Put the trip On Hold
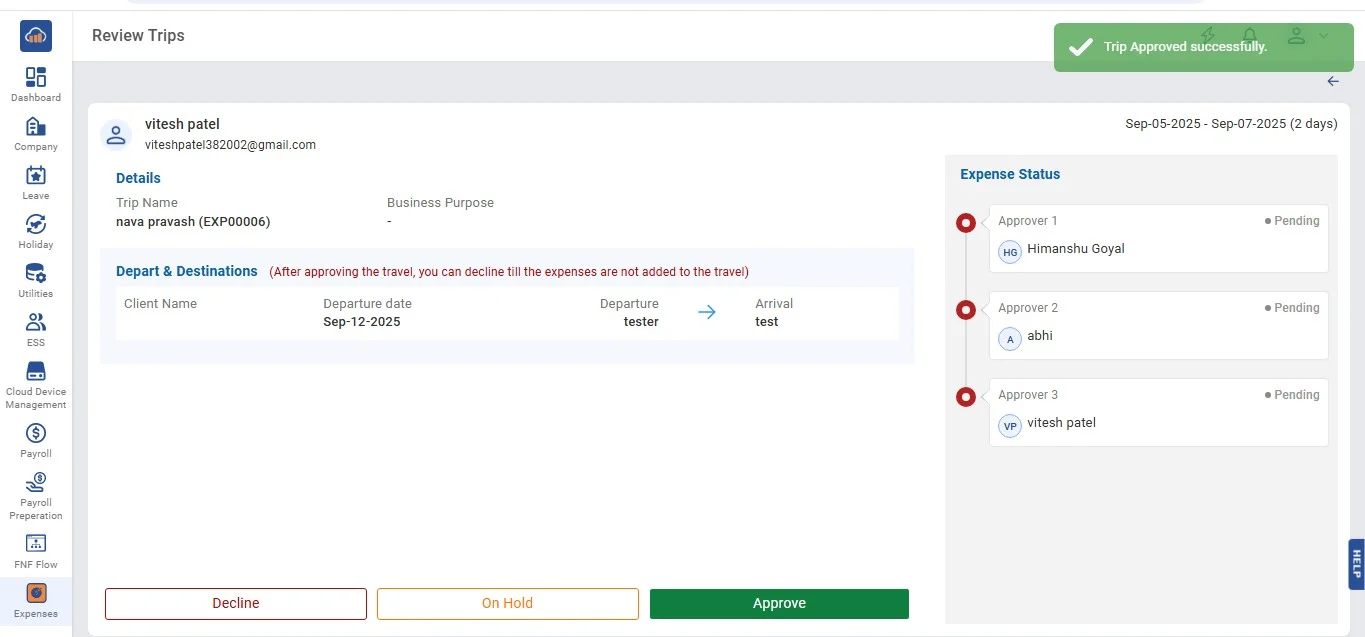The image size is (1365, 637). point(507,604)
